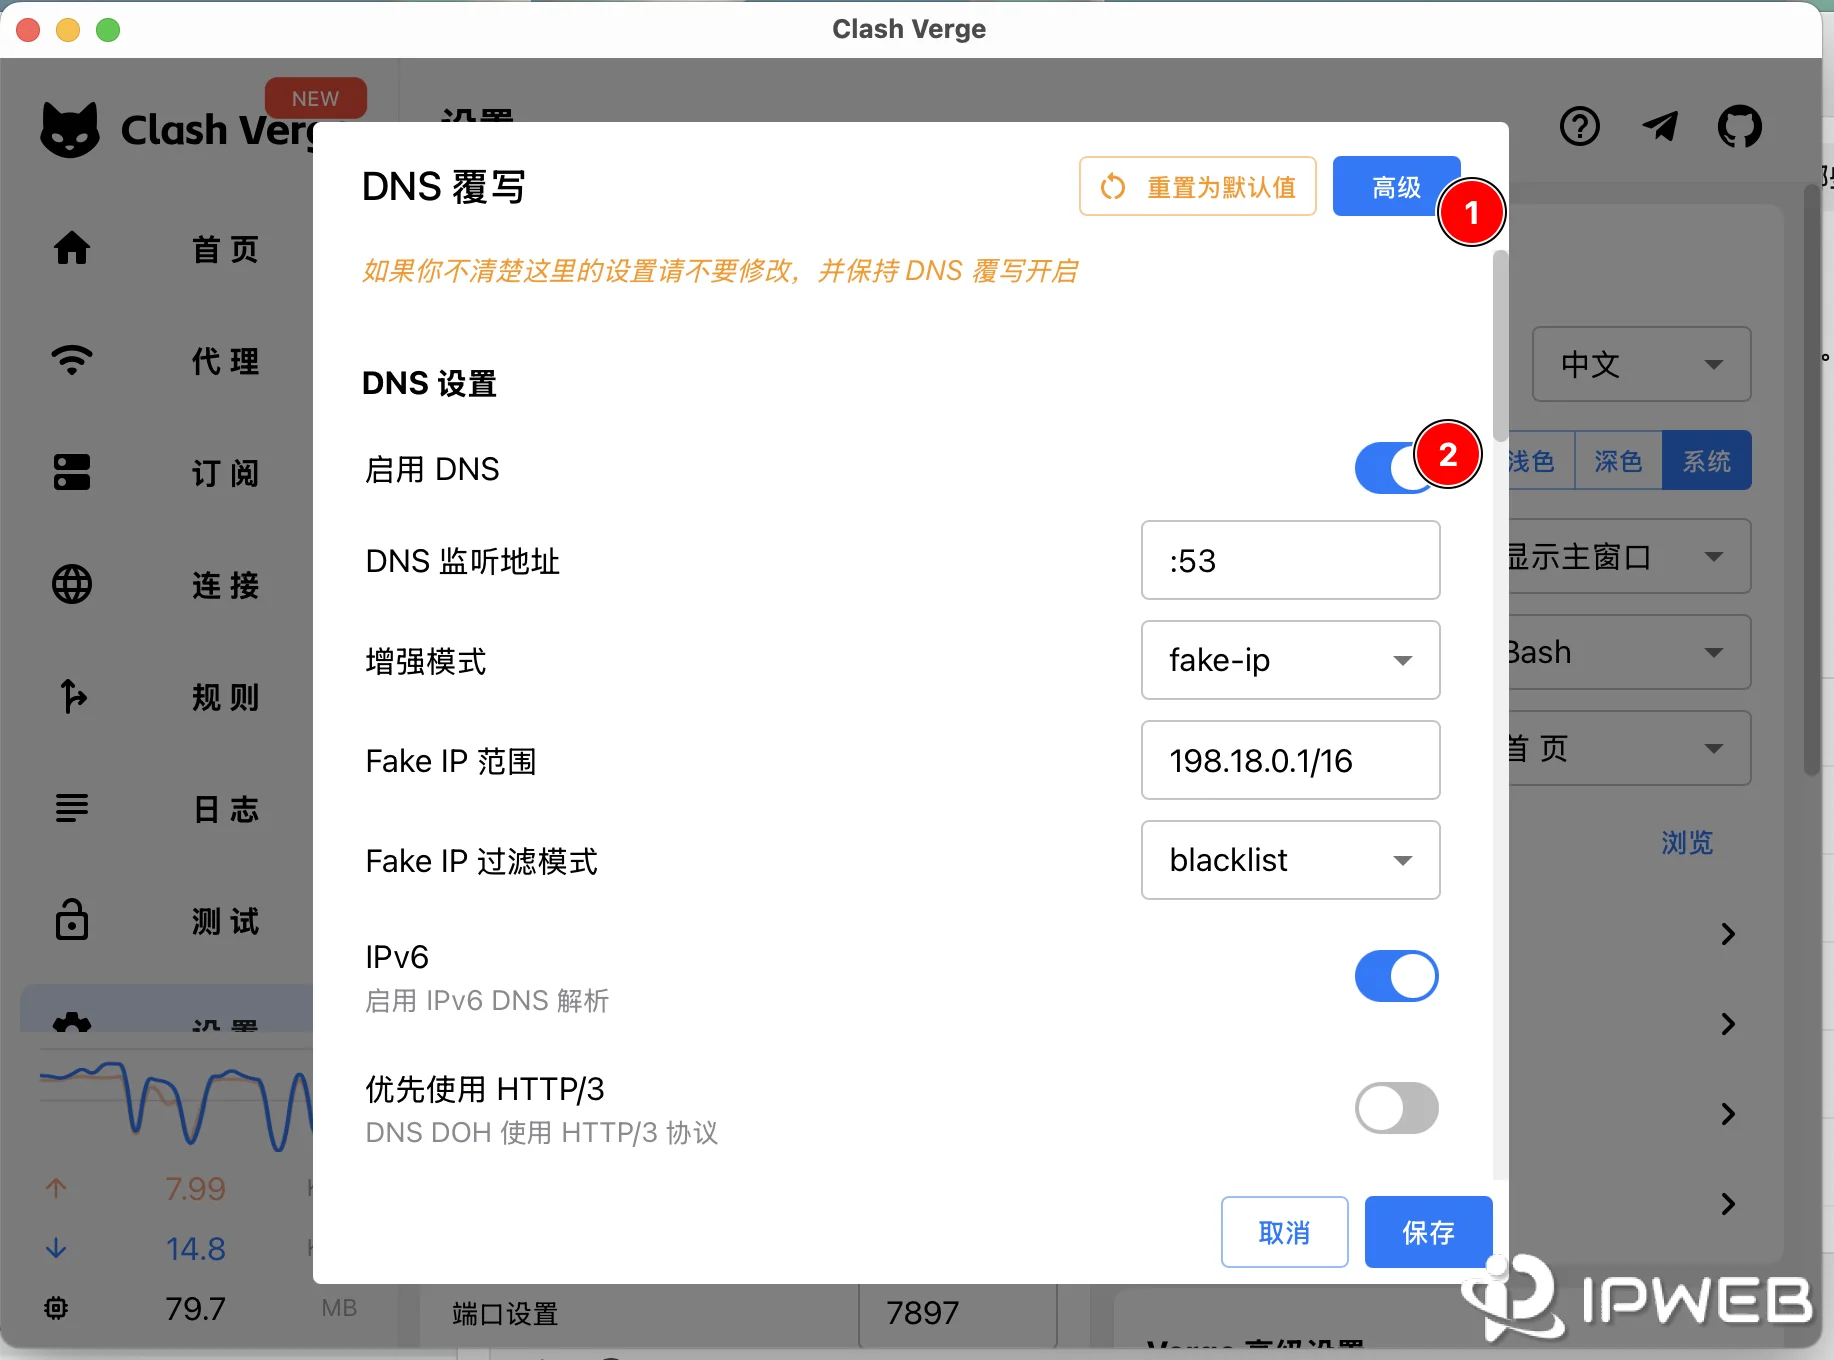Click the 高级 button
This screenshot has height=1360, width=1834.
click(x=1396, y=186)
